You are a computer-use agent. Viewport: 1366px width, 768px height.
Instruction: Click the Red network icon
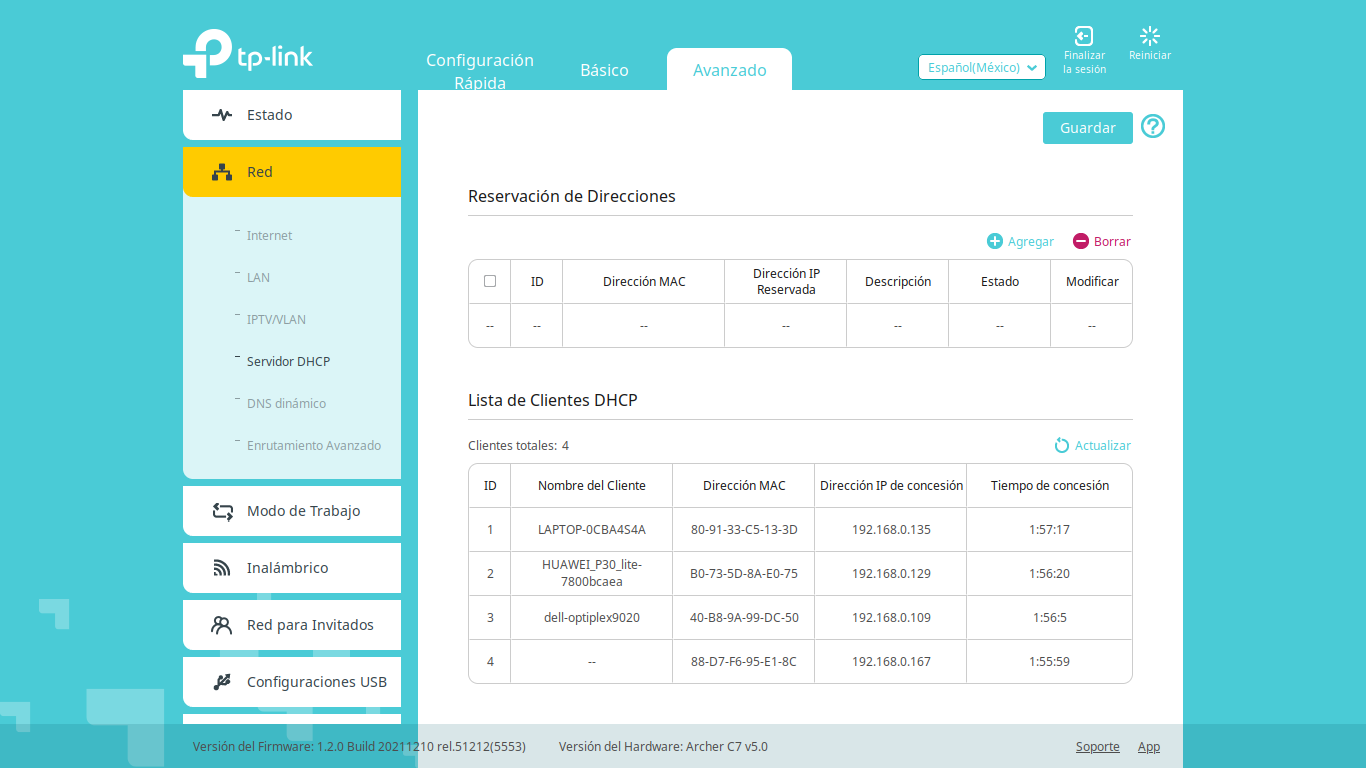pyautogui.click(x=222, y=172)
